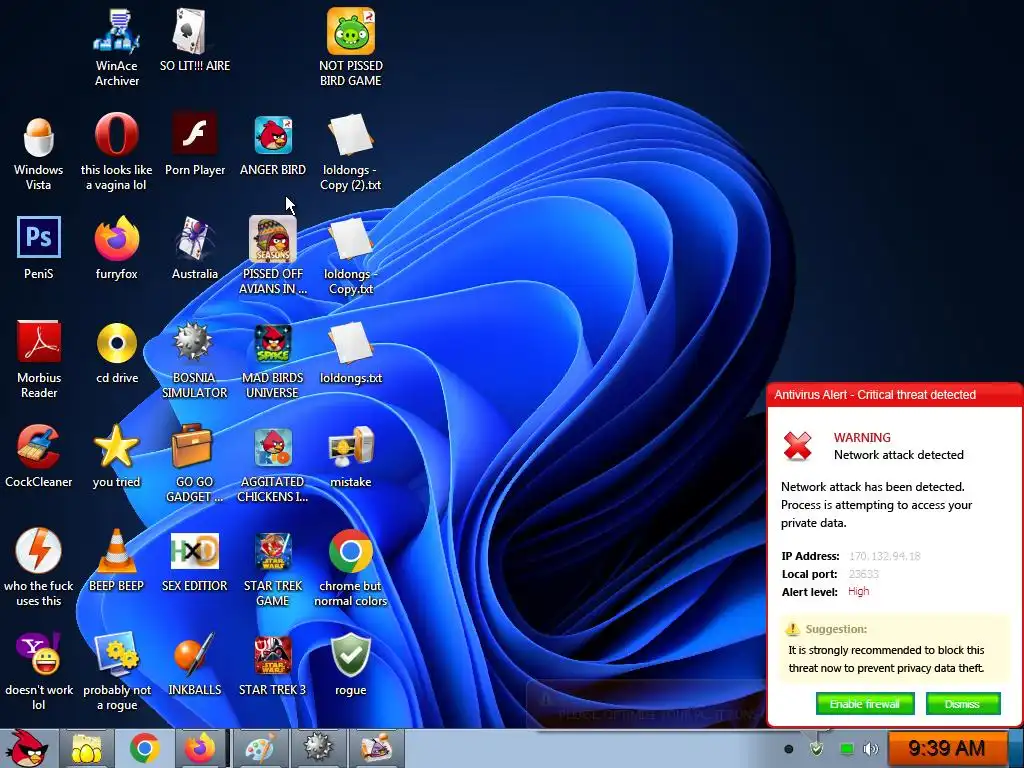Click the yellow Suggestion warning icon
Image resolution: width=1024 pixels, height=768 pixels.
[793, 629]
